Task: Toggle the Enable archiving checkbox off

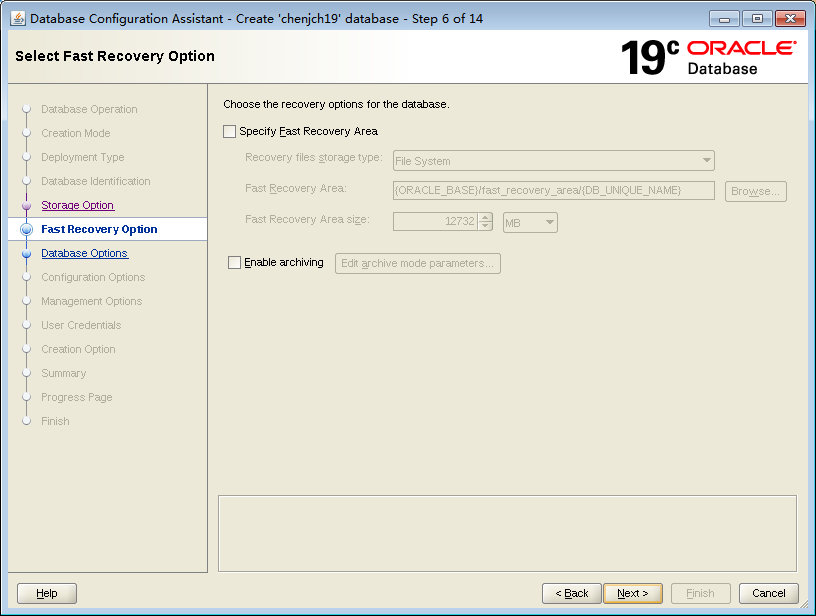Action: coord(234,263)
